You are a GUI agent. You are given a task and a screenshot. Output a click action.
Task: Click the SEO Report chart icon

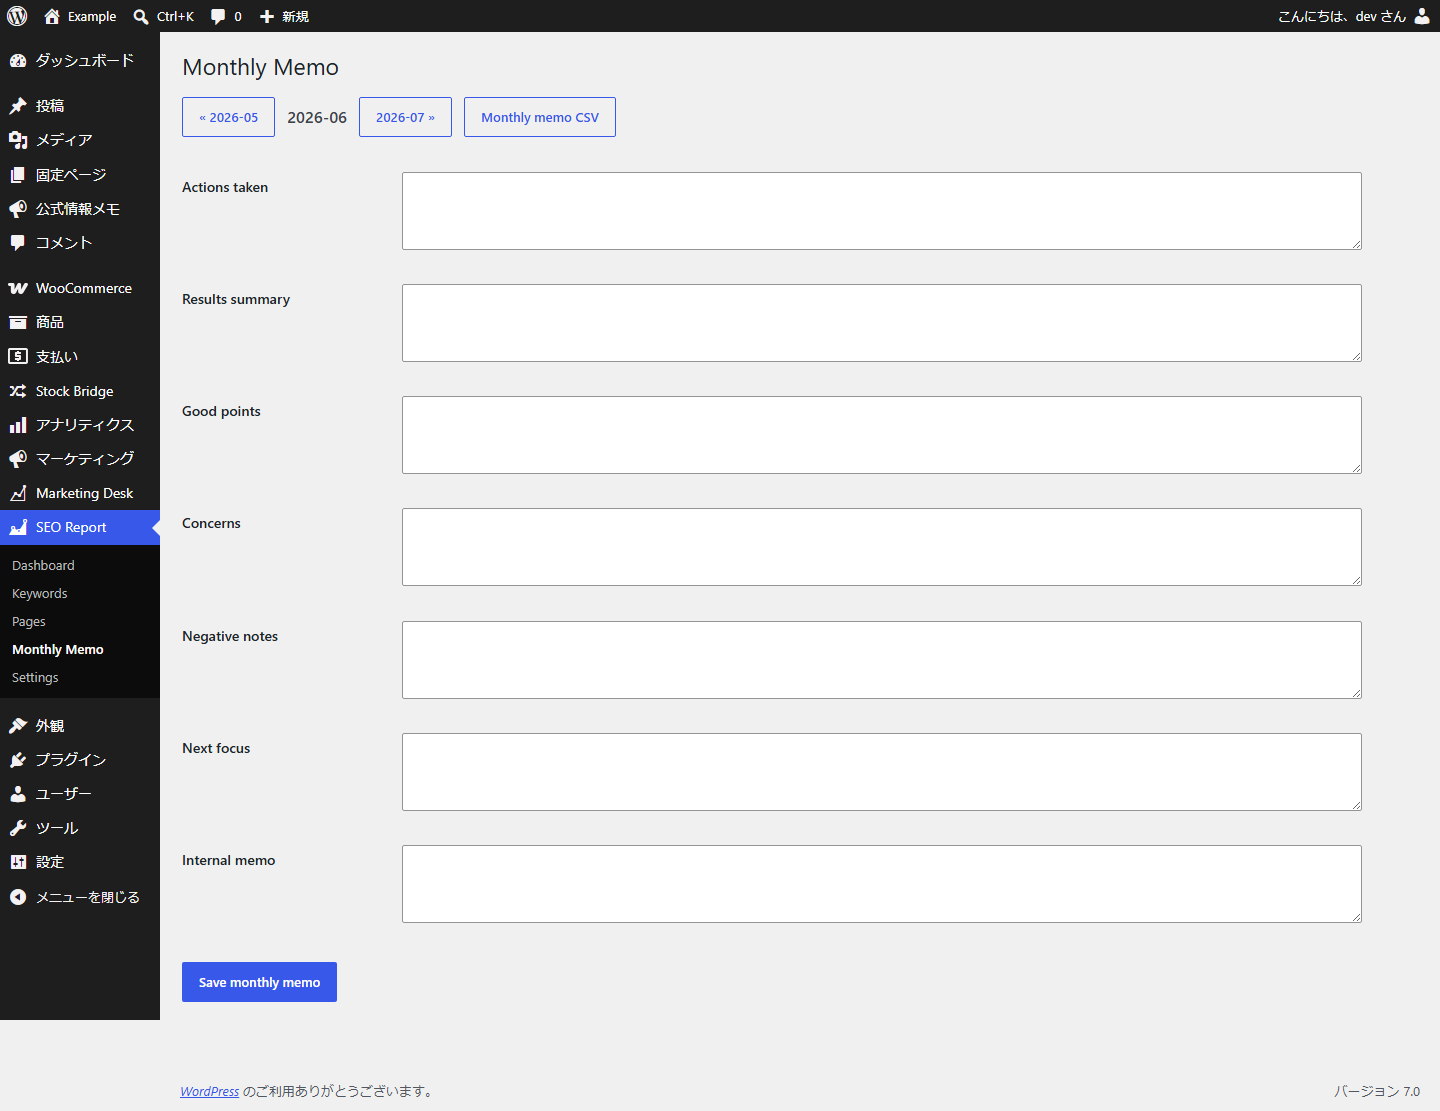(18, 527)
